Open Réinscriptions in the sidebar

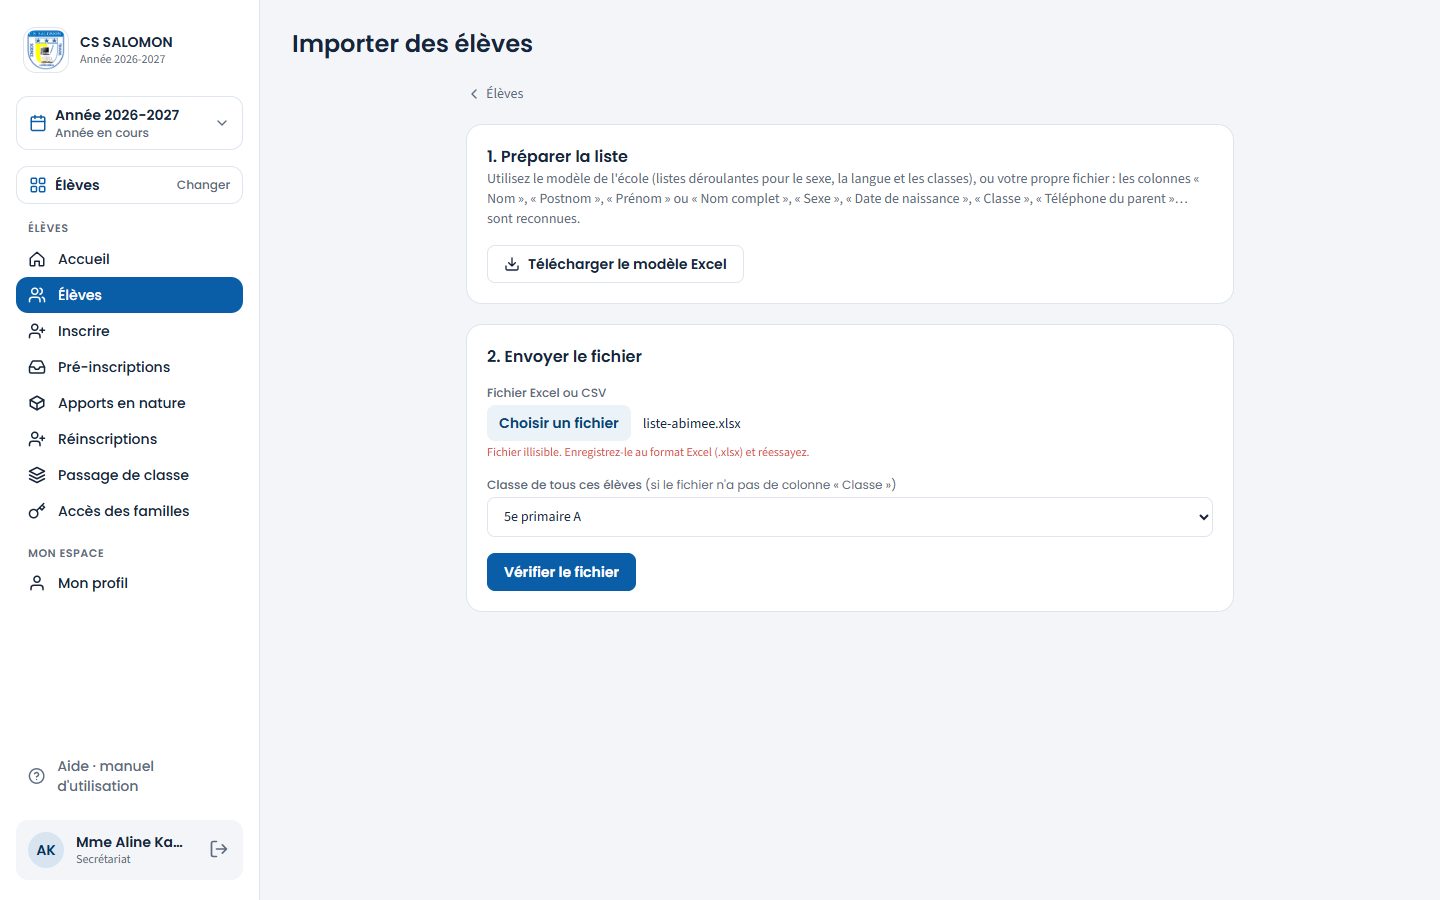[x=129, y=439]
